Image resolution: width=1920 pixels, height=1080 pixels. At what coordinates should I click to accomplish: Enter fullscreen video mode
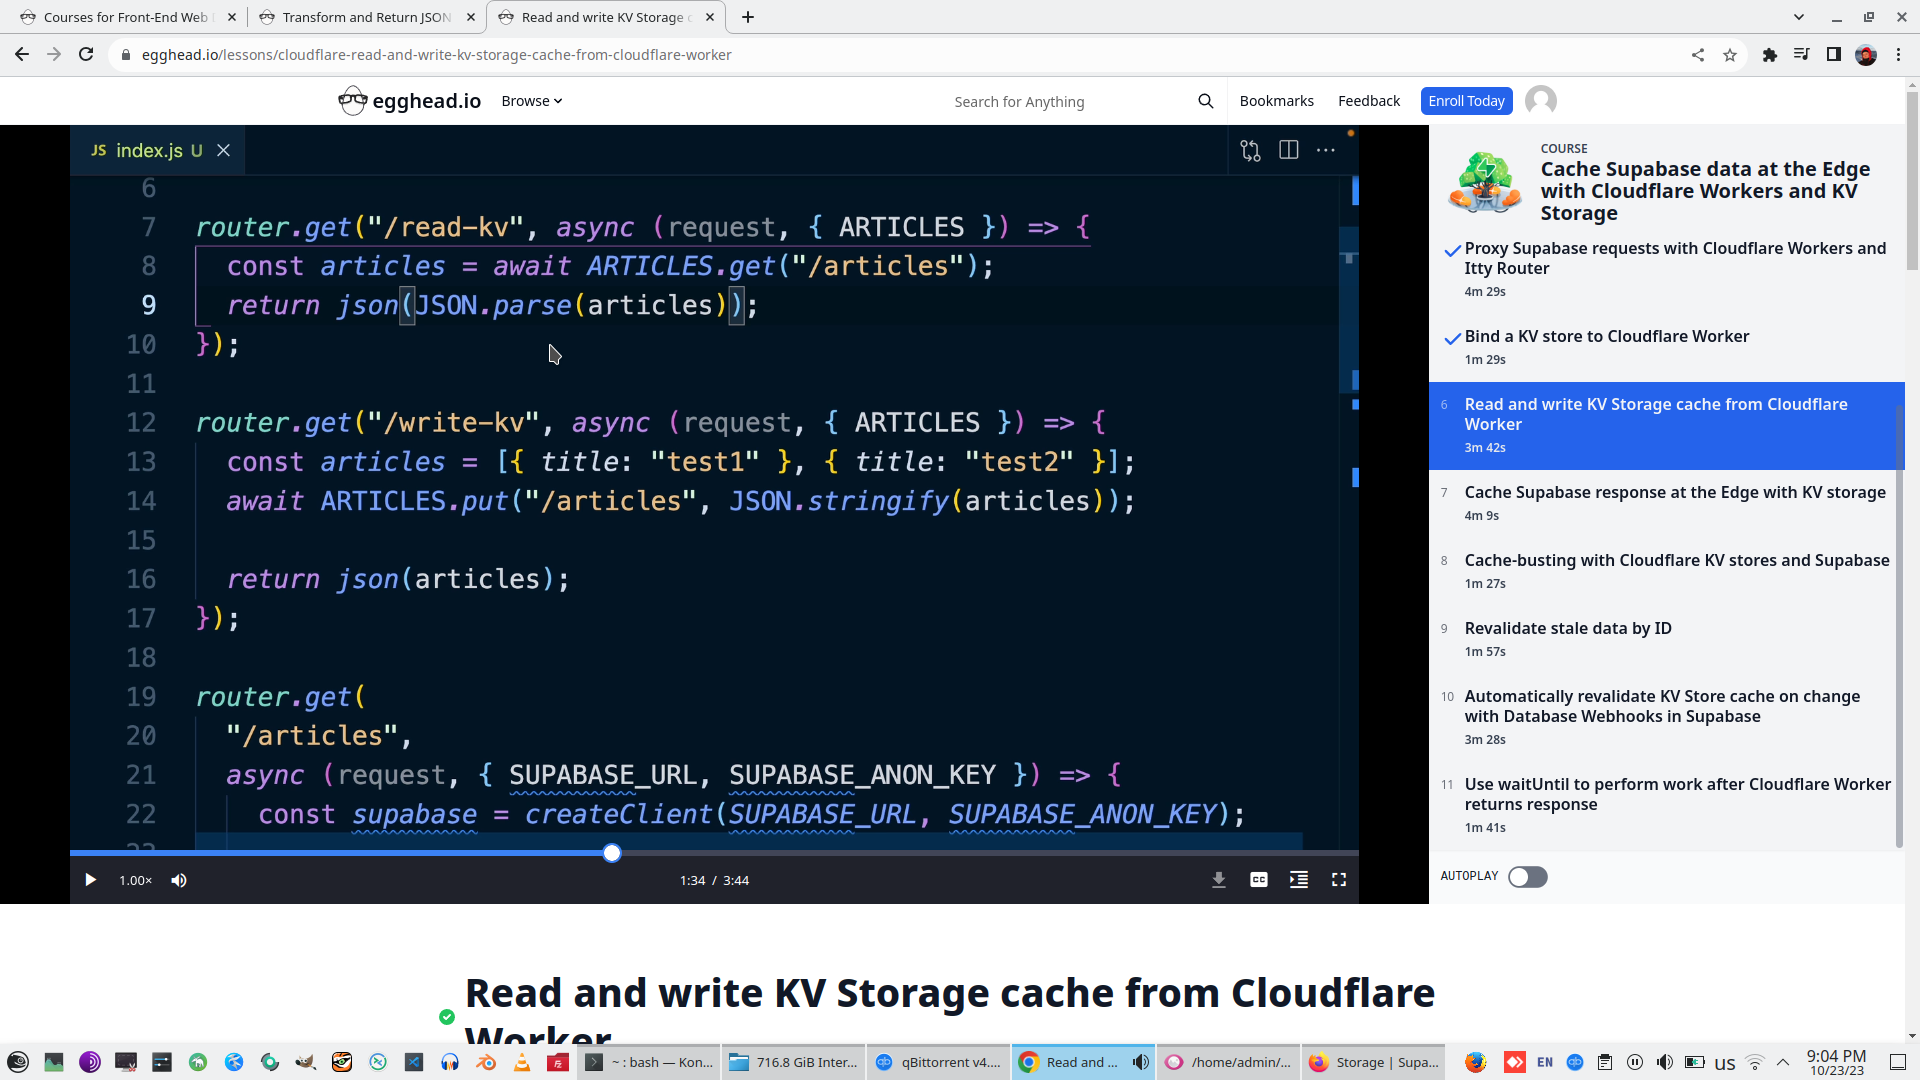tap(1338, 880)
